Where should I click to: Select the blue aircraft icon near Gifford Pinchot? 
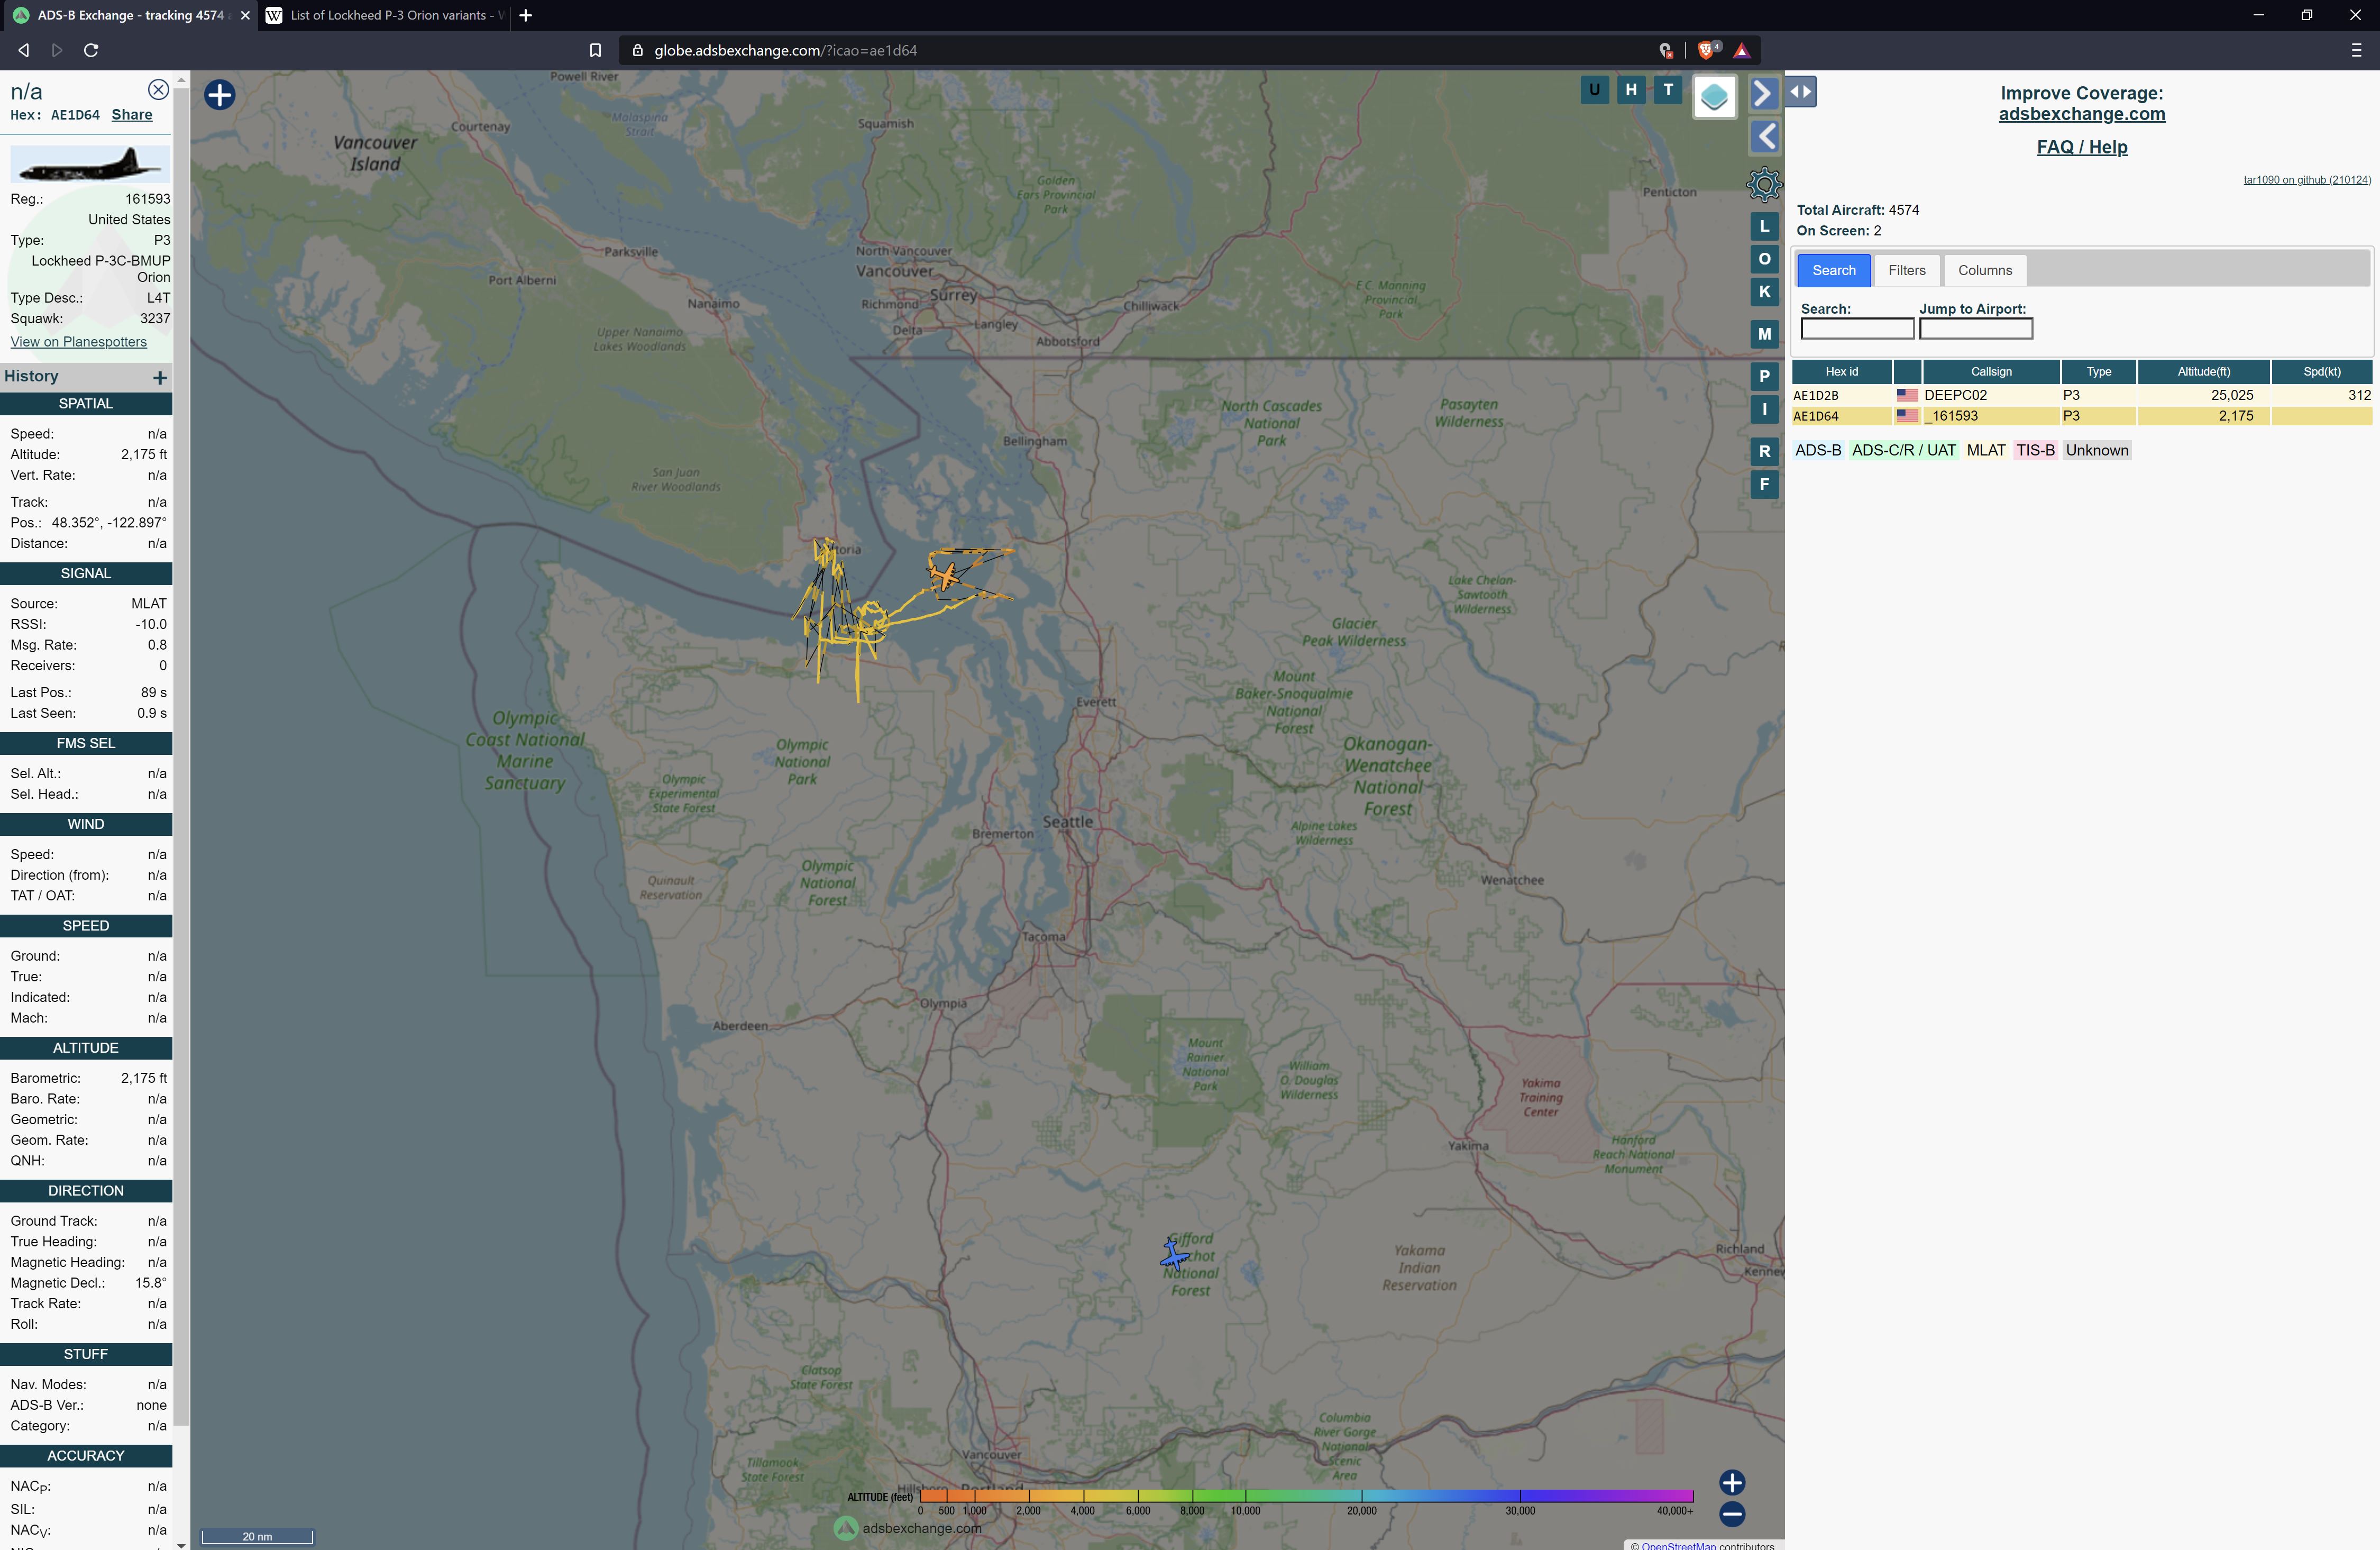pyautogui.click(x=1175, y=1254)
